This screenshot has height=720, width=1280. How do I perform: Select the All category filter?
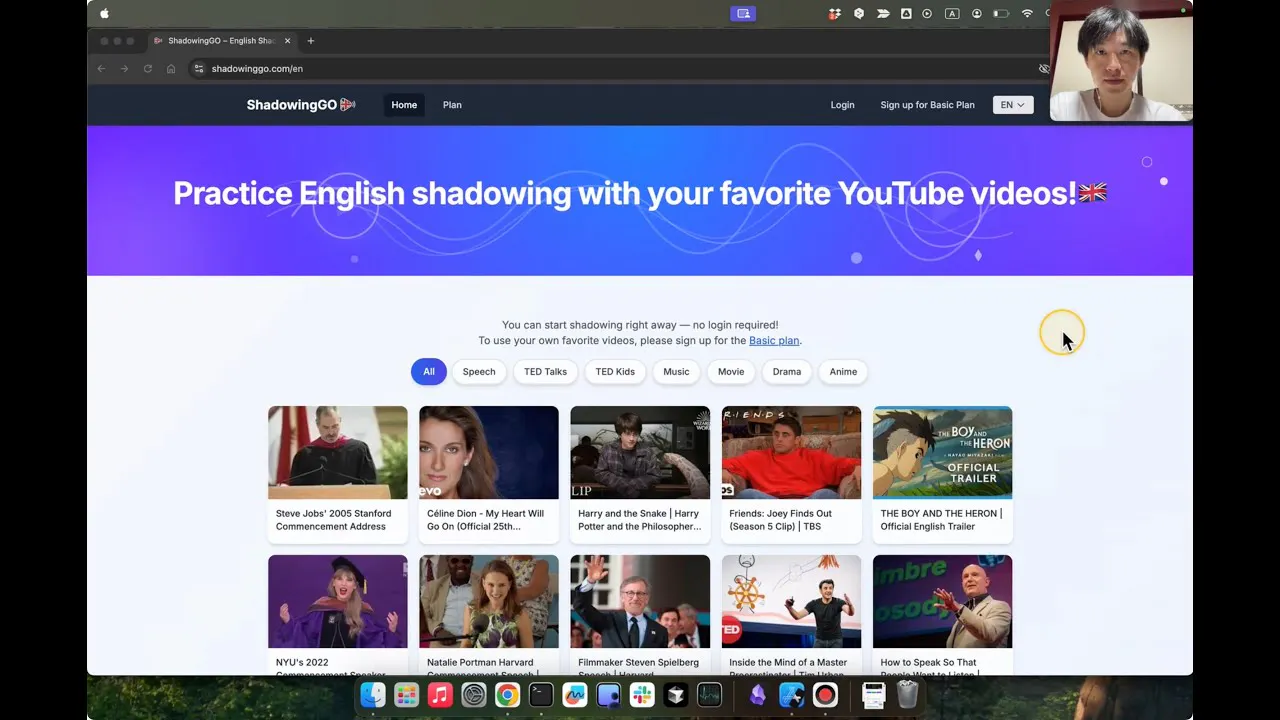(x=428, y=372)
